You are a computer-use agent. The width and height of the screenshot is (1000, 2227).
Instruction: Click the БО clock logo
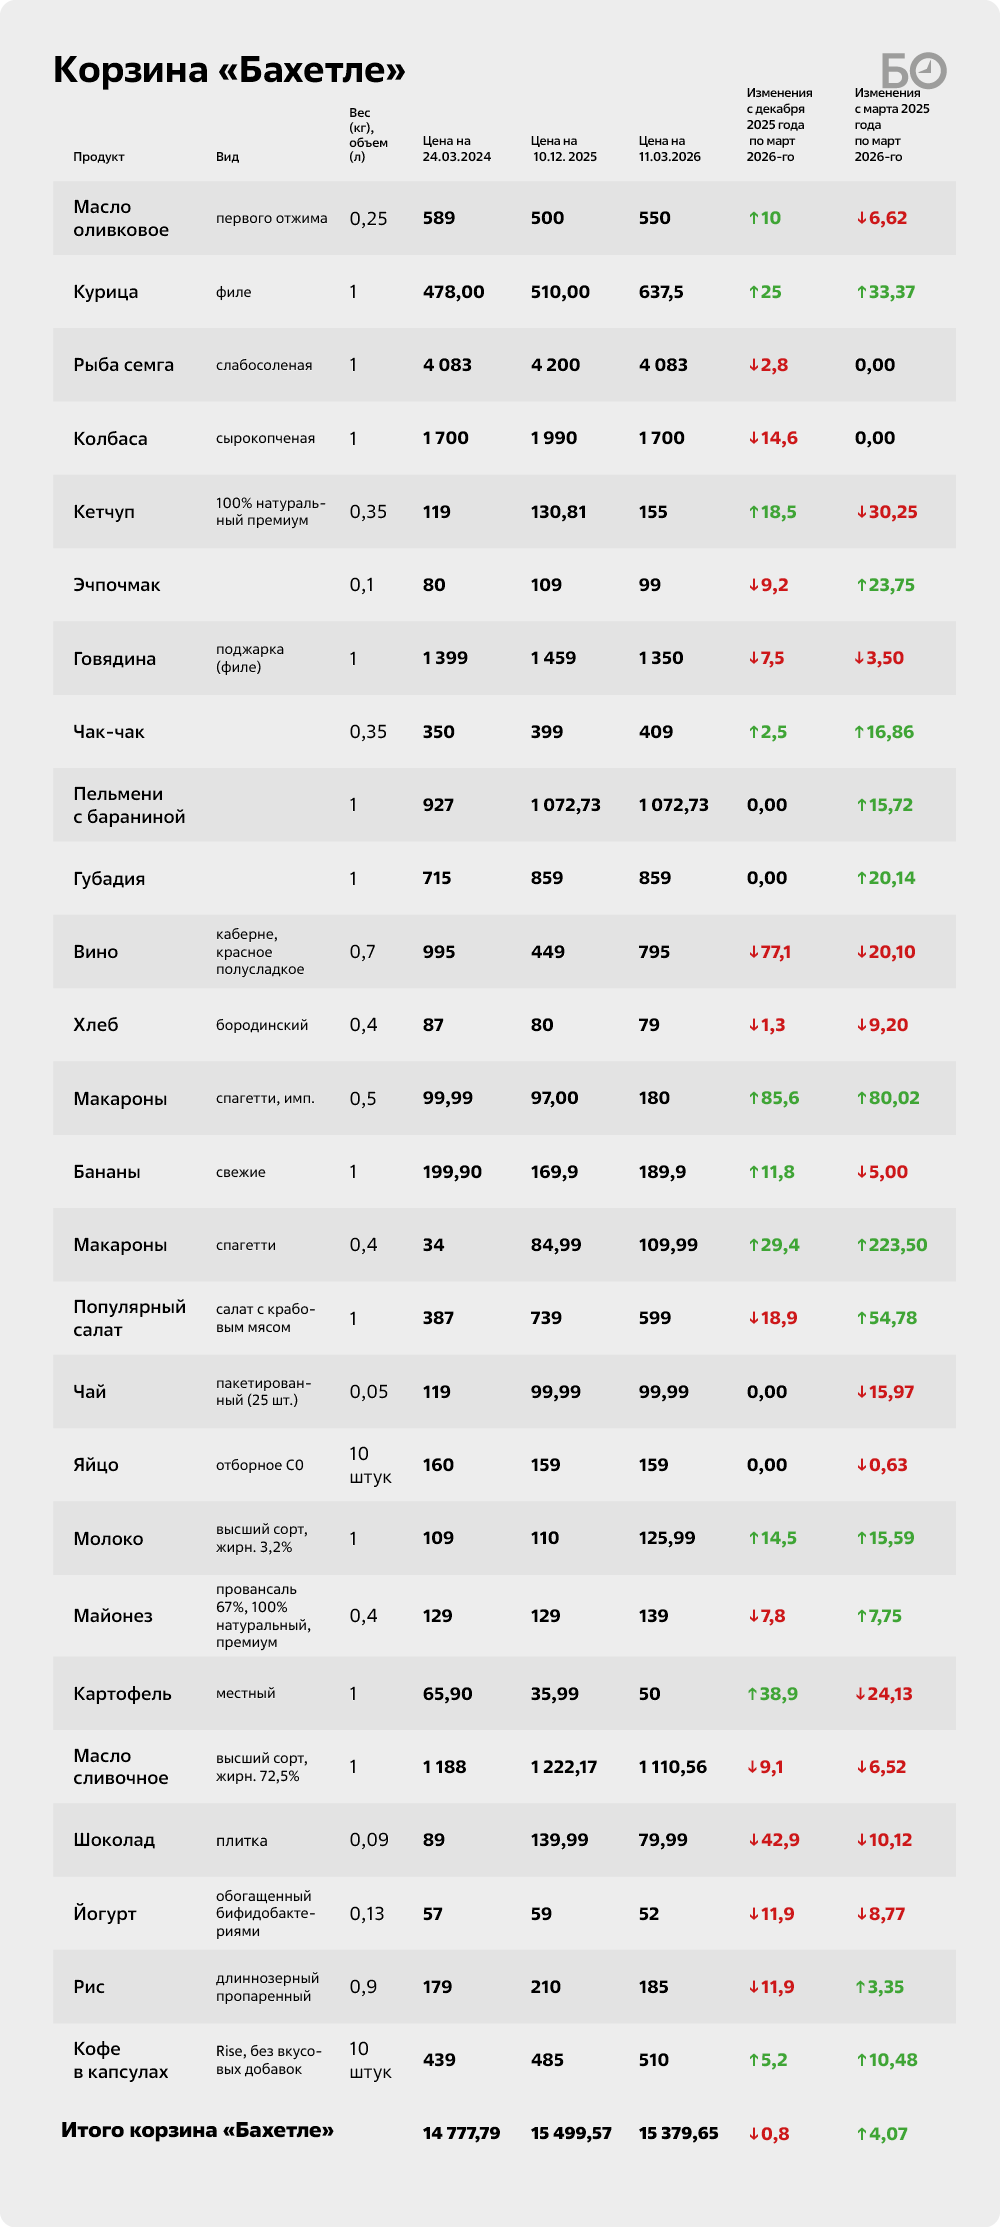point(913,70)
